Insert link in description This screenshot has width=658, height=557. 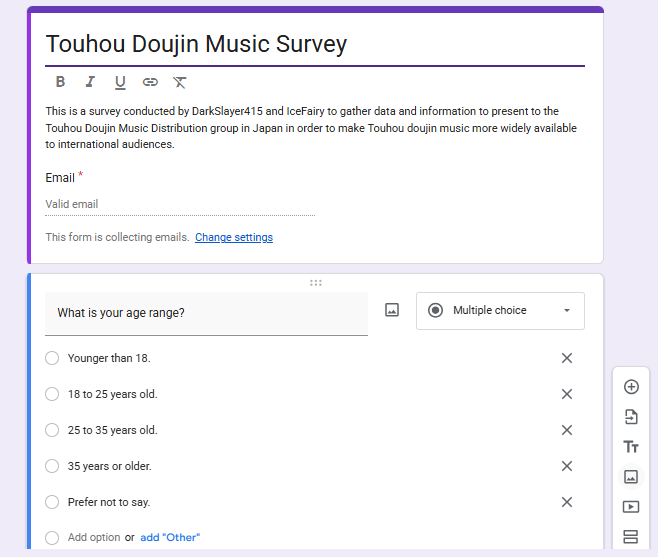(x=150, y=82)
